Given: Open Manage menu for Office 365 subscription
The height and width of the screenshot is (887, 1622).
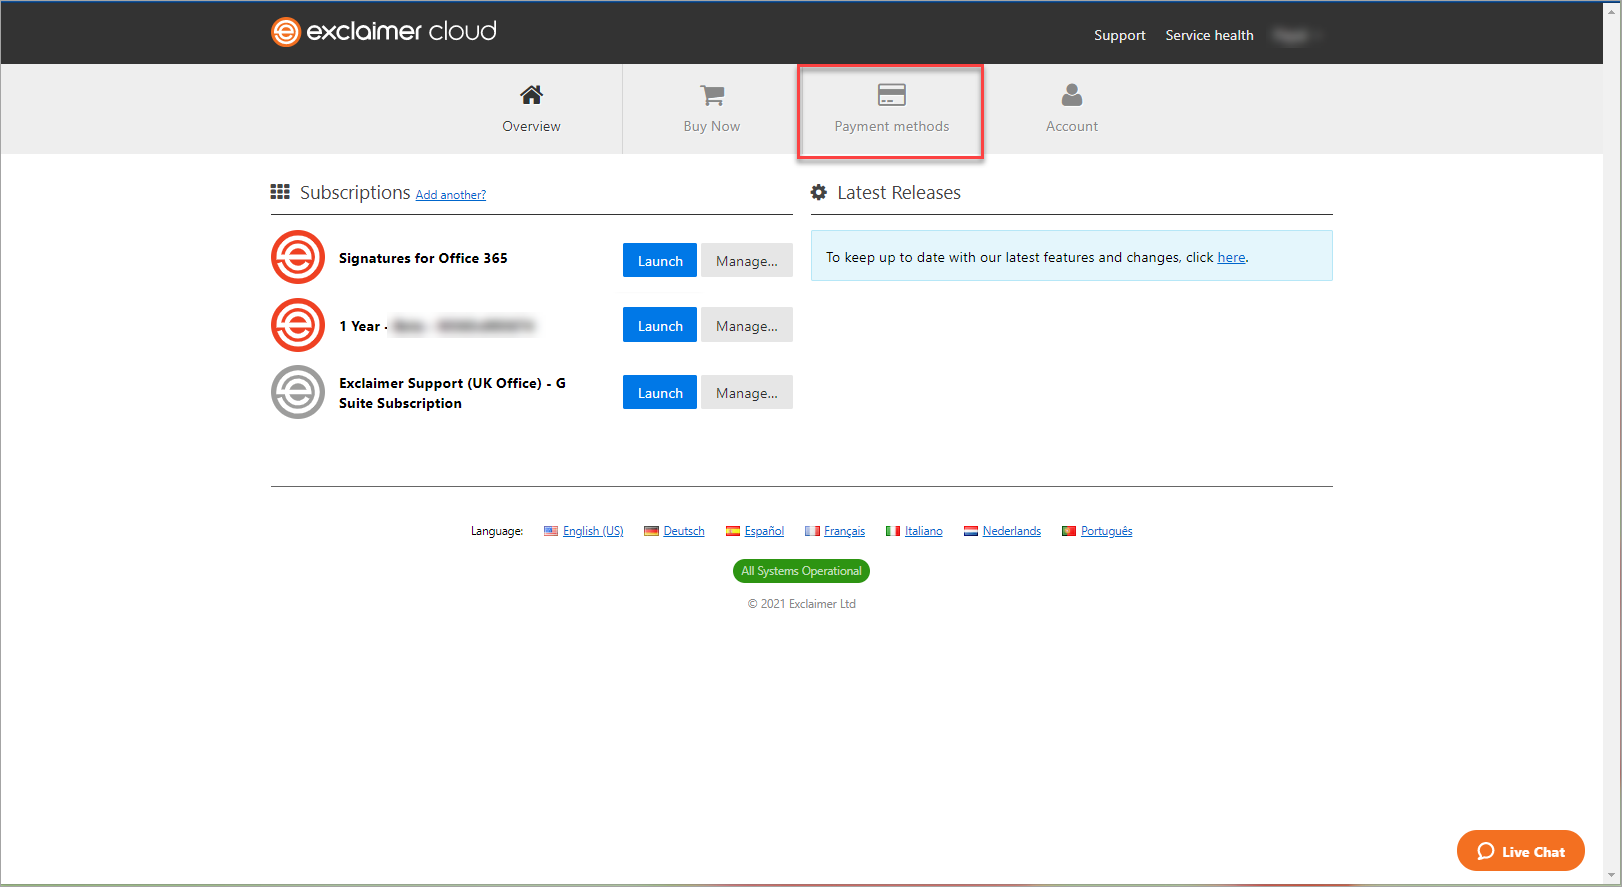Looking at the screenshot, I should (x=746, y=261).
